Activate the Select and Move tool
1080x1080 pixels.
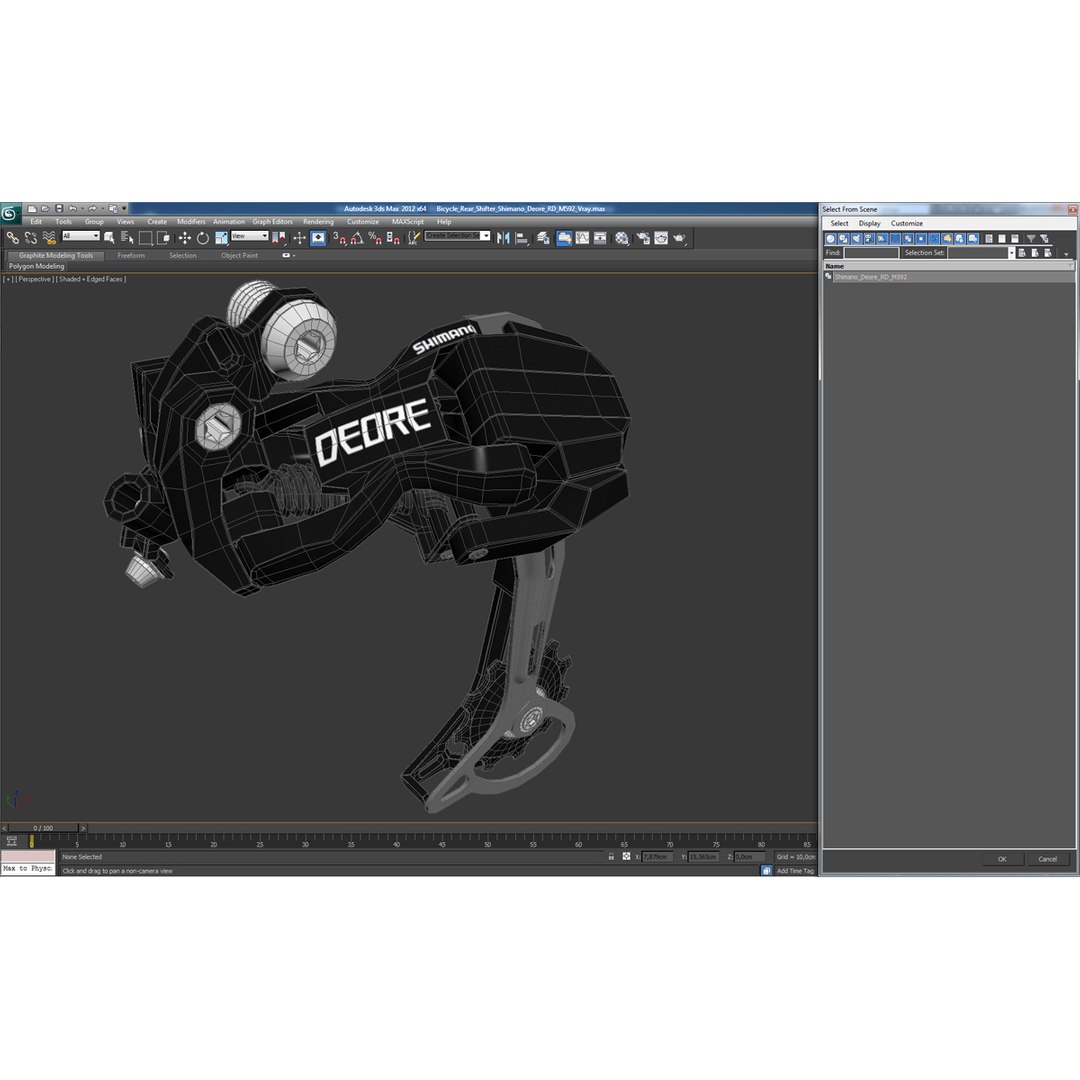pyautogui.click(x=185, y=238)
